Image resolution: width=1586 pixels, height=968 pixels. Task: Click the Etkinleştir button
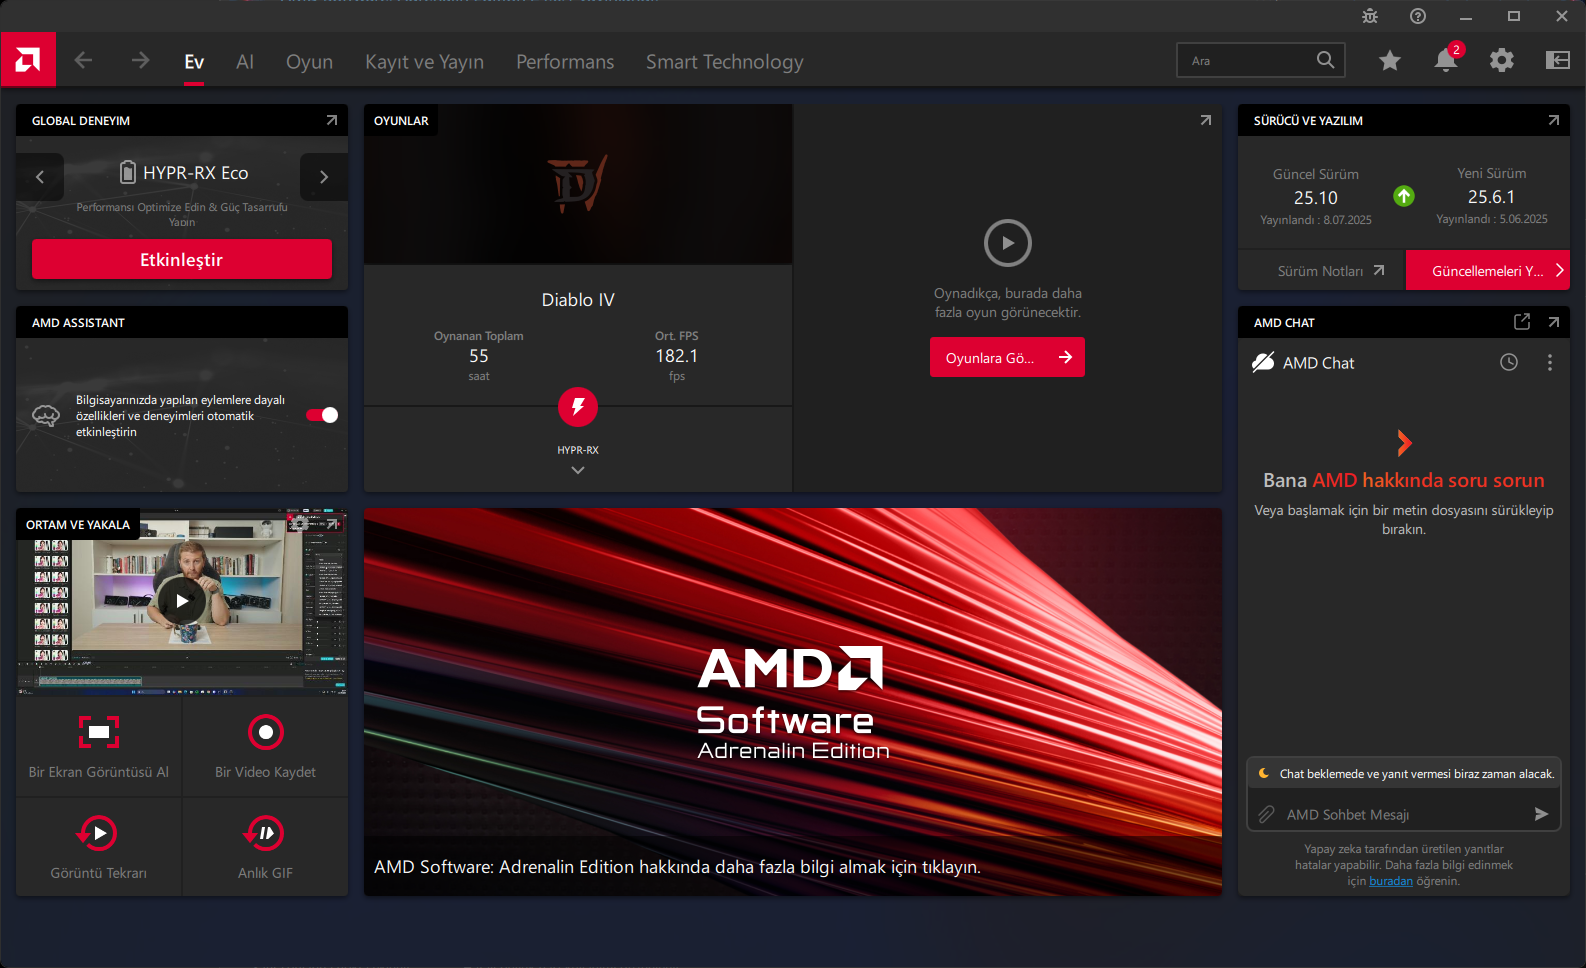[x=182, y=259]
